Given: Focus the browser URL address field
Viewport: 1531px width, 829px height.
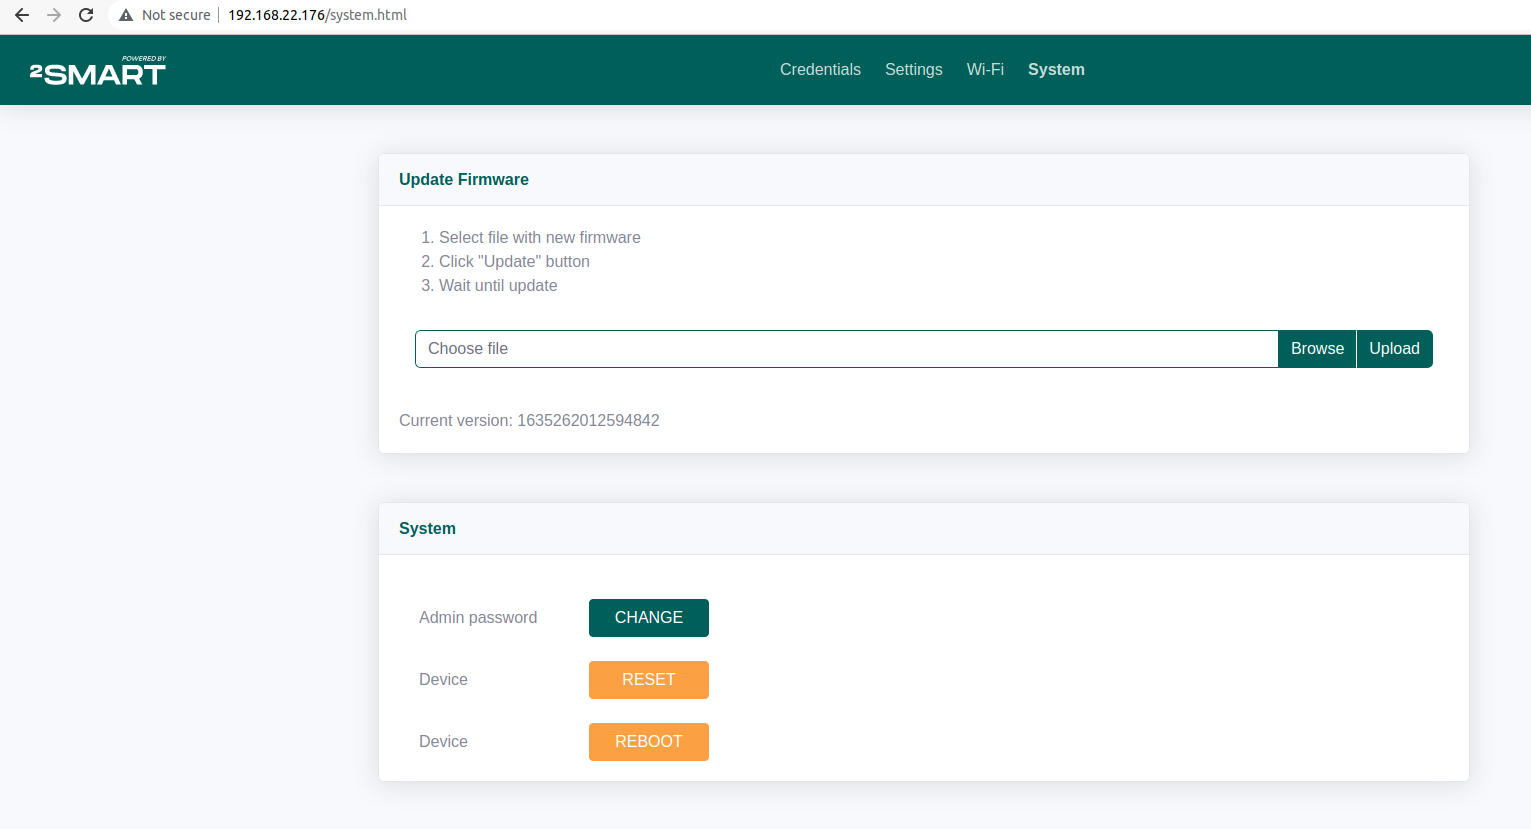Looking at the screenshot, I should point(600,15).
